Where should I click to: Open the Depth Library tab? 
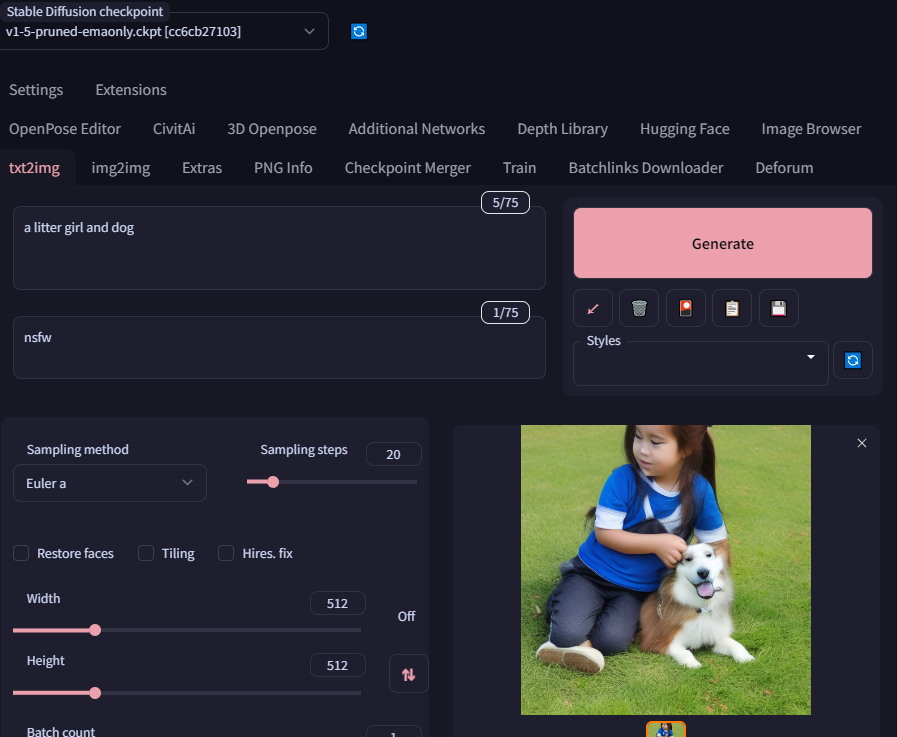[x=562, y=129]
